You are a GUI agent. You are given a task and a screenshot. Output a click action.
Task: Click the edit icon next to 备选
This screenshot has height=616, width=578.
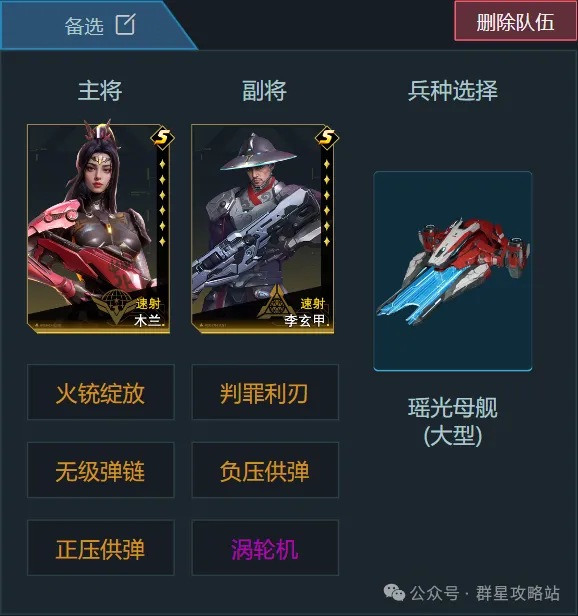pos(126,25)
